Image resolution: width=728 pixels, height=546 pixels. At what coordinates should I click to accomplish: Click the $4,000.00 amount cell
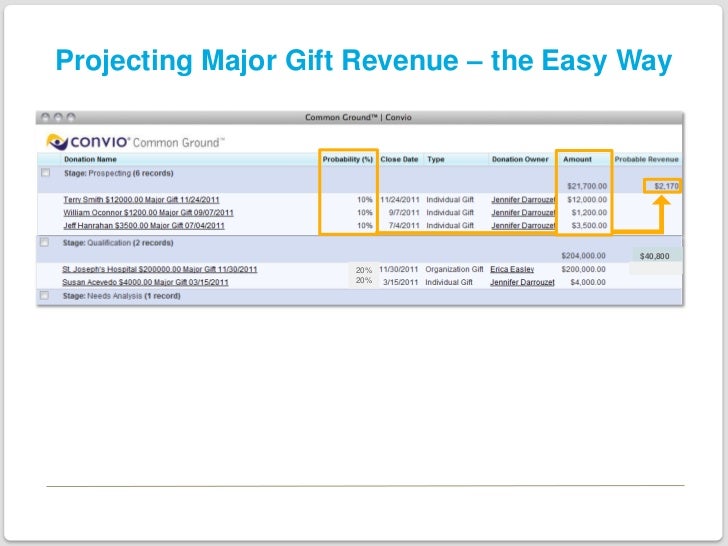[588, 282]
